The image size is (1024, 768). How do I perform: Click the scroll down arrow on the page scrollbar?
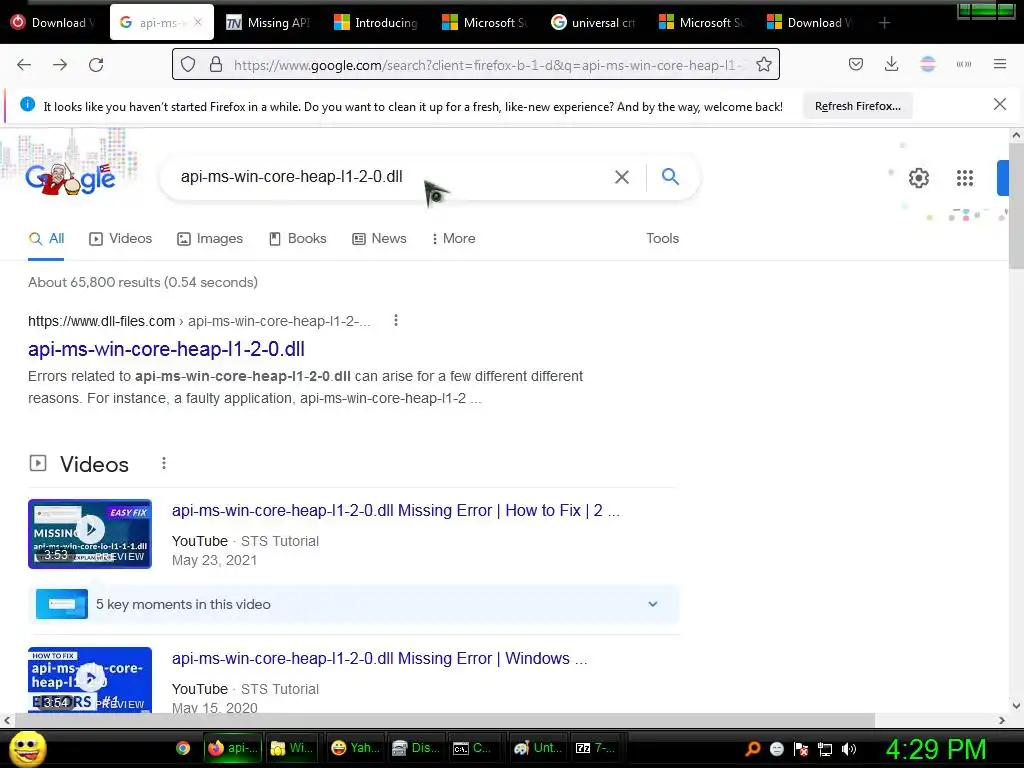(x=1016, y=705)
